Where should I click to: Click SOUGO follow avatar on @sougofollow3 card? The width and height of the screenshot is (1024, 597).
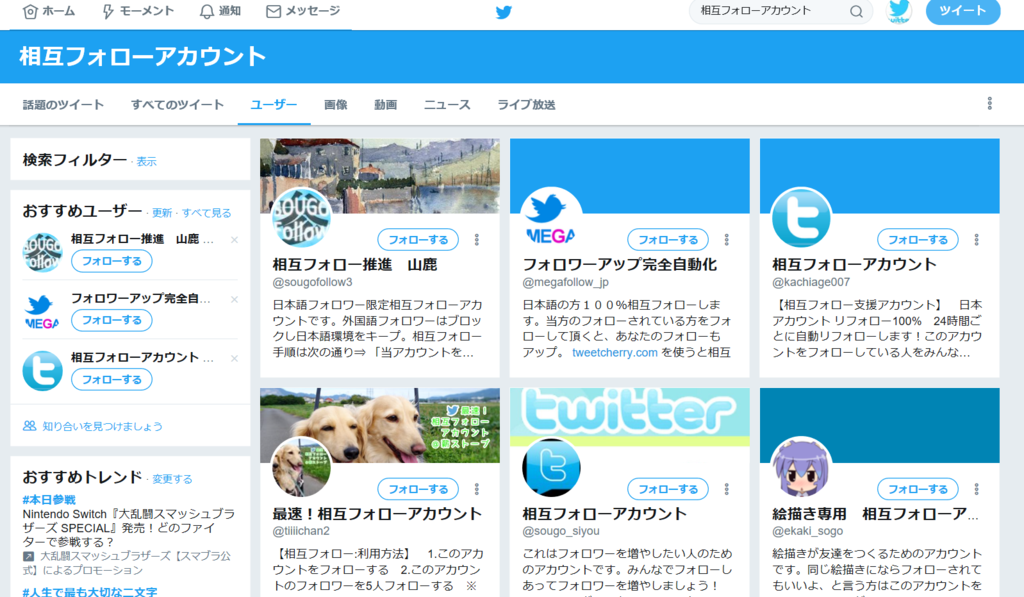[x=301, y=218]
